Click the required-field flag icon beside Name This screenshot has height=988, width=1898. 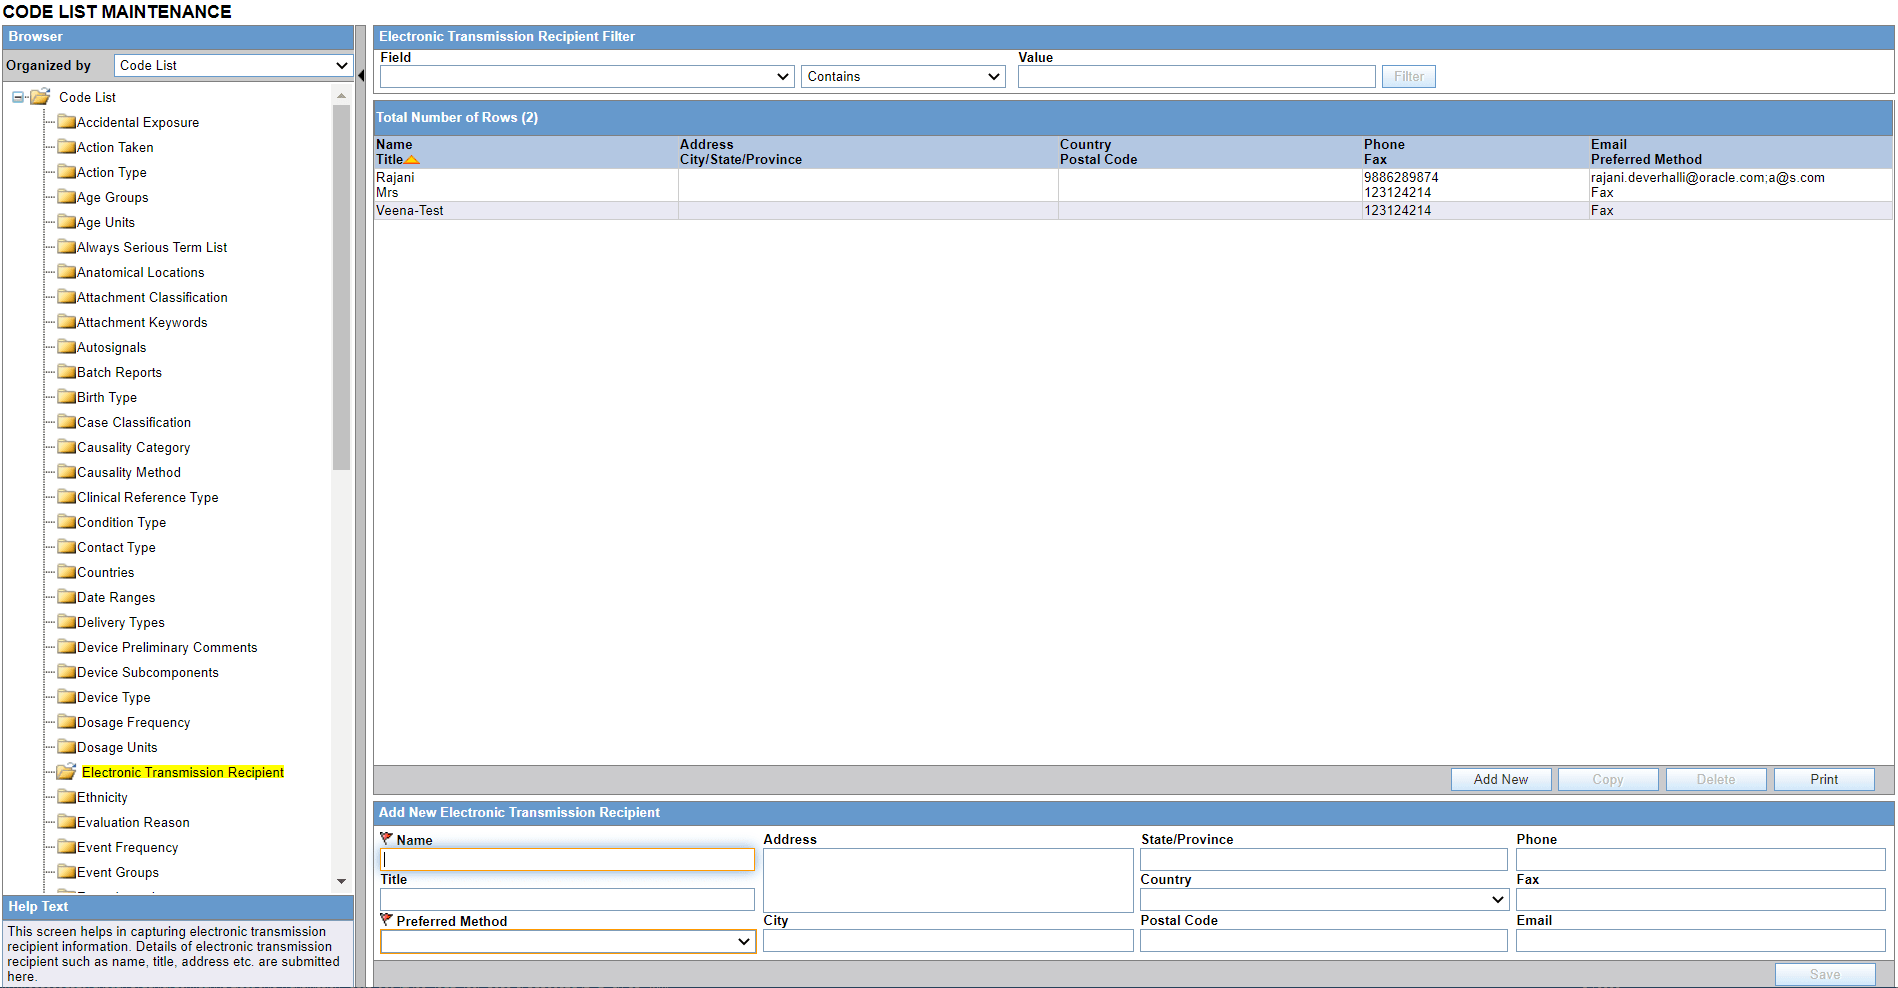[x=386, y=839]
